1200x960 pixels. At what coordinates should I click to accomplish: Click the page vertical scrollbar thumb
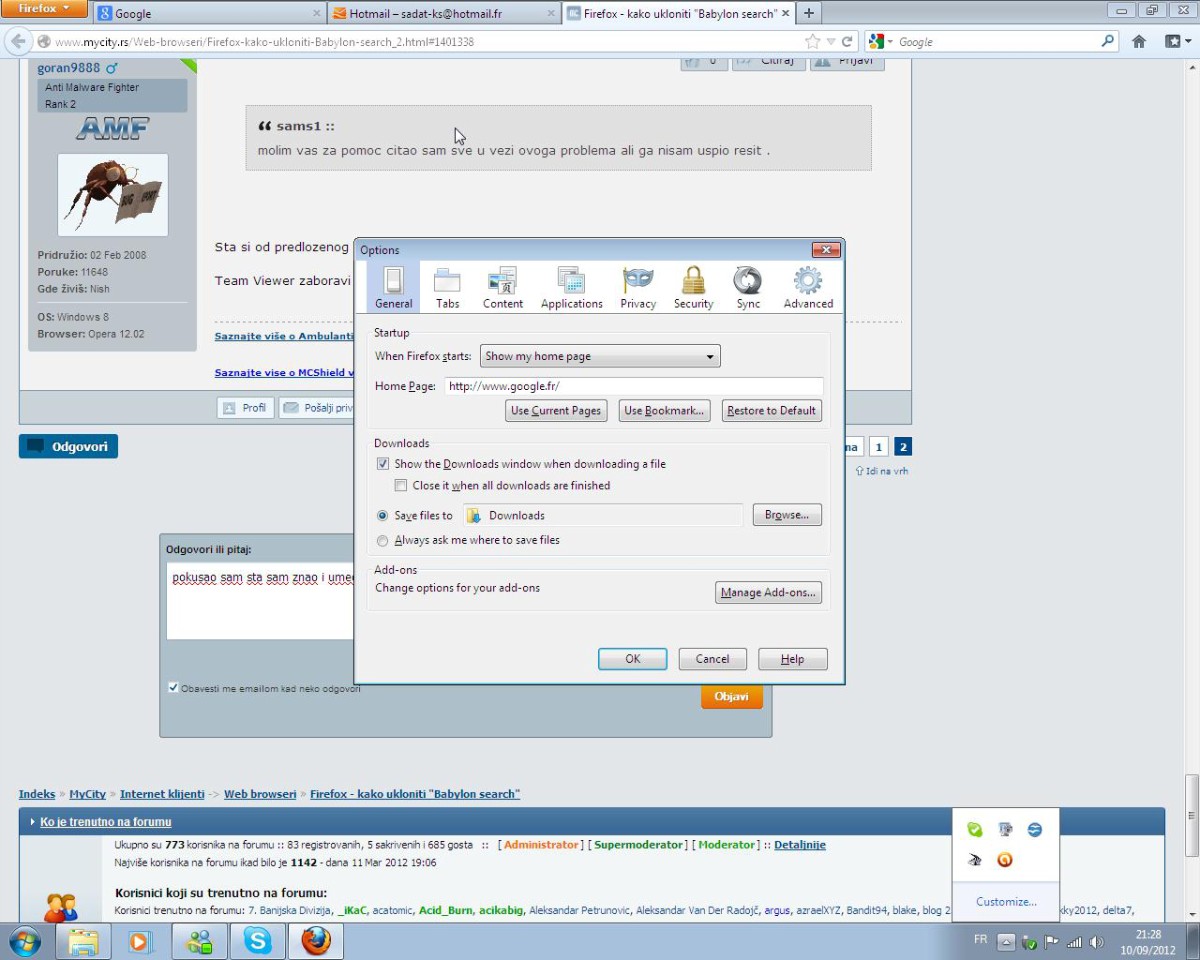pos(1191,815)
